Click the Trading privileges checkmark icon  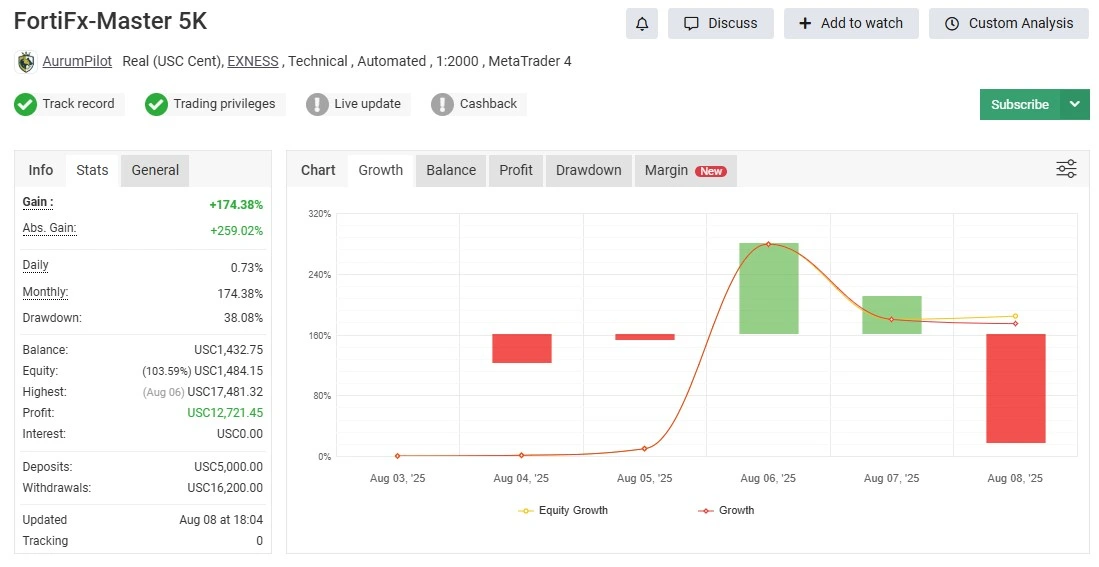(156, 104)
